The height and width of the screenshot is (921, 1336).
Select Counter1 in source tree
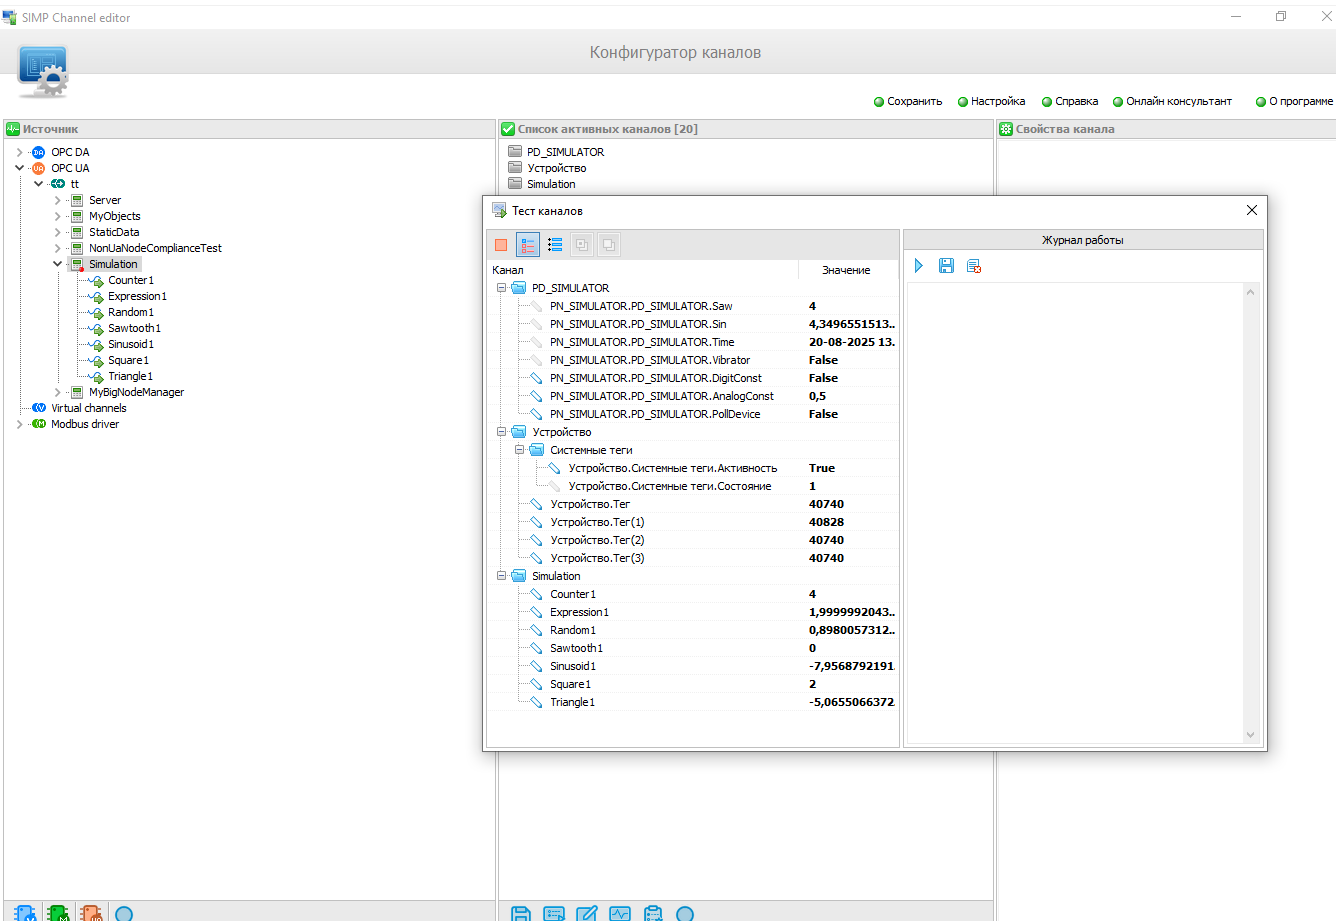(x=131, y=280)
